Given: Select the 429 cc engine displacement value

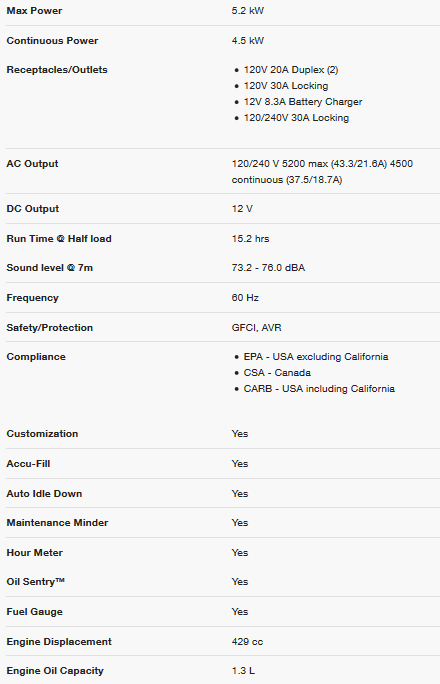Looking at the screenshot, I should click(247, 642).
